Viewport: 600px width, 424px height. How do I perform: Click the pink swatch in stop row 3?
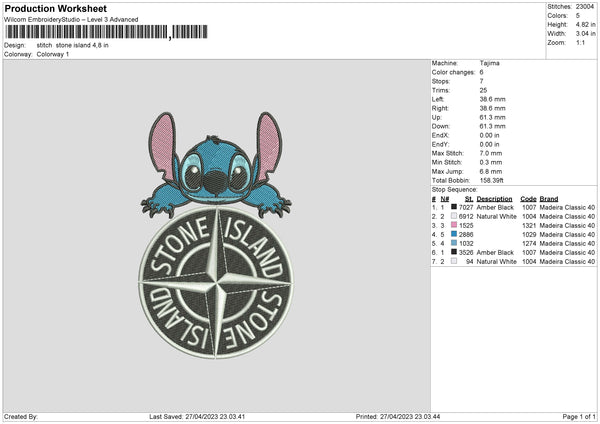coord(454,225)
